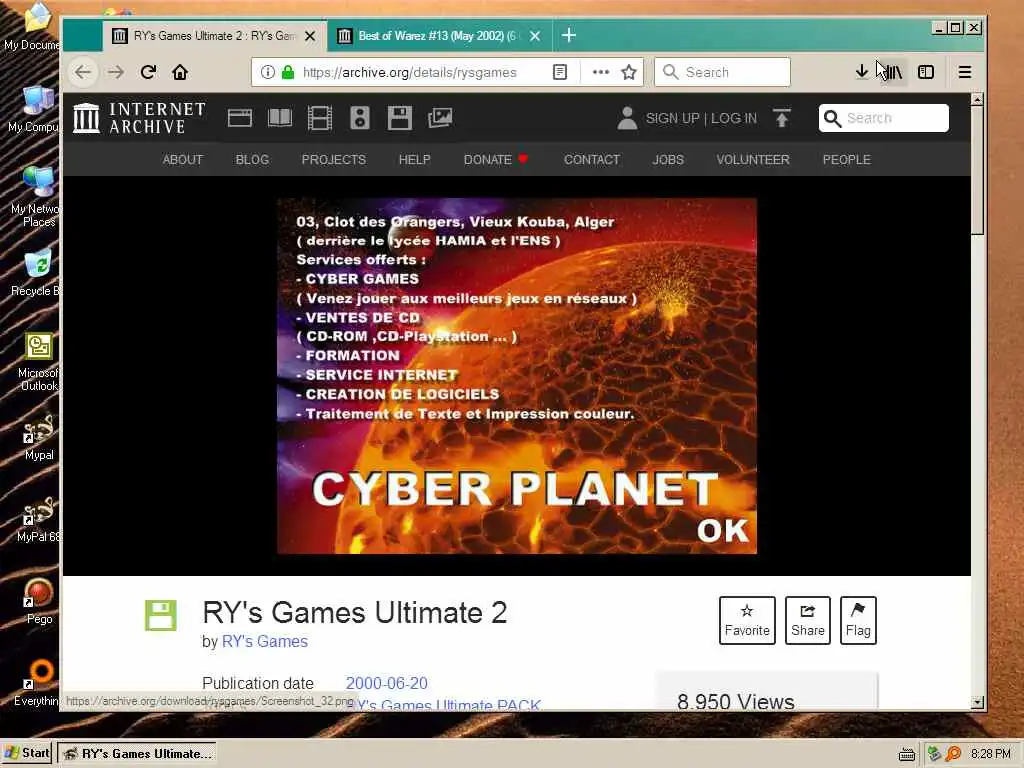1024x768 pixels.
Task: Click the green secure padlock icon
Action: (x=287, y=72)
